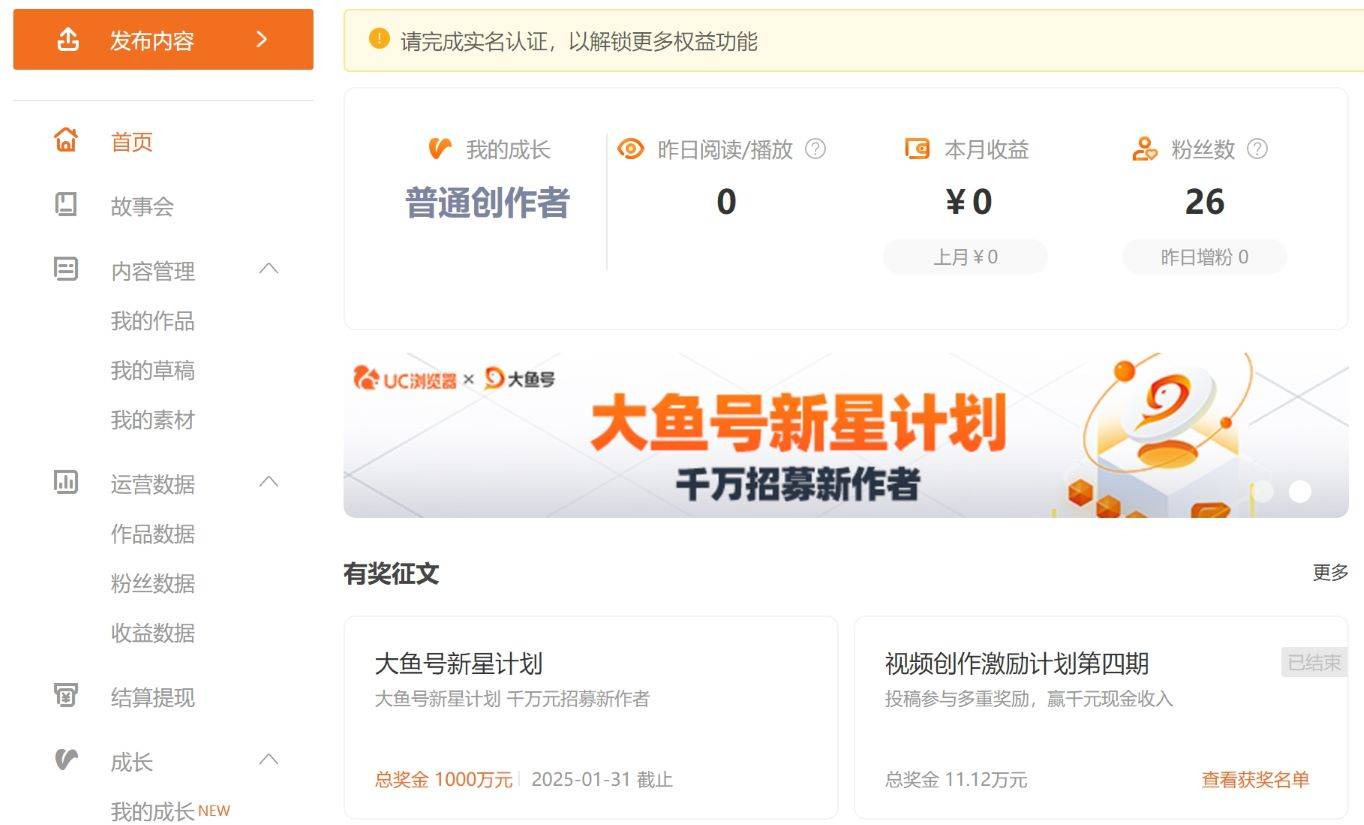Click the 有奖征文 section heading

pyautogui.click(x=391, y=573)
